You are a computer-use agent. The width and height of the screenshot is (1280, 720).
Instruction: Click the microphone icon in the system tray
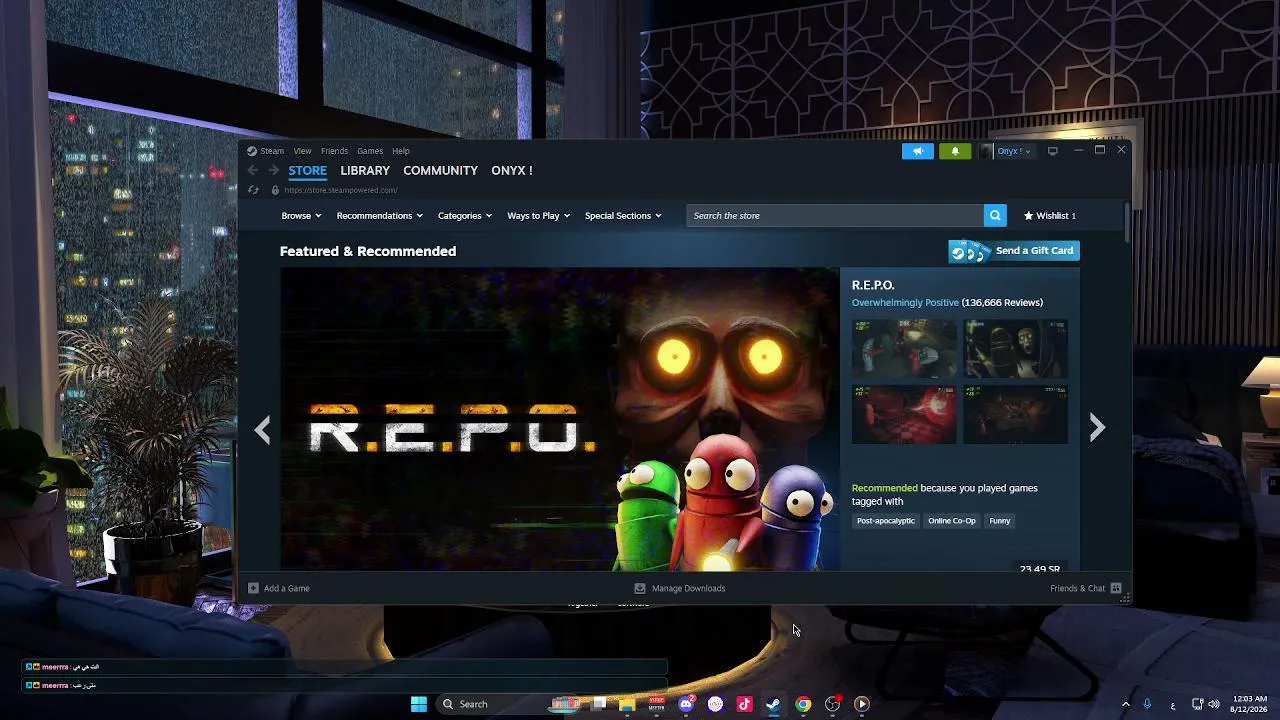pos(1147,704)
